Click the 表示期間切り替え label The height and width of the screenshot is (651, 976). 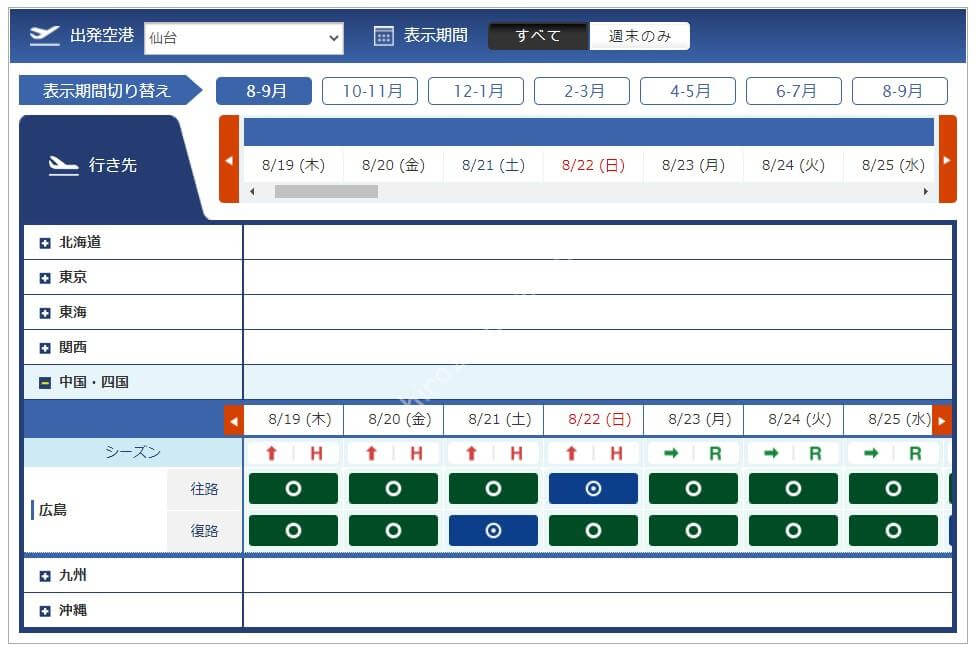click(x=106, y=91)
